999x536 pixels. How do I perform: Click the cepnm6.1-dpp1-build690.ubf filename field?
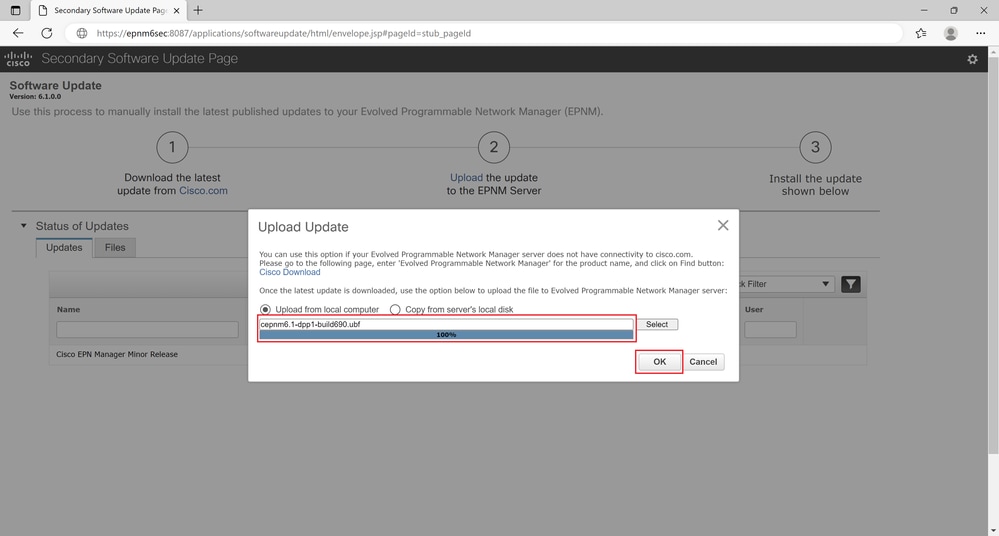tap(446, 324)
